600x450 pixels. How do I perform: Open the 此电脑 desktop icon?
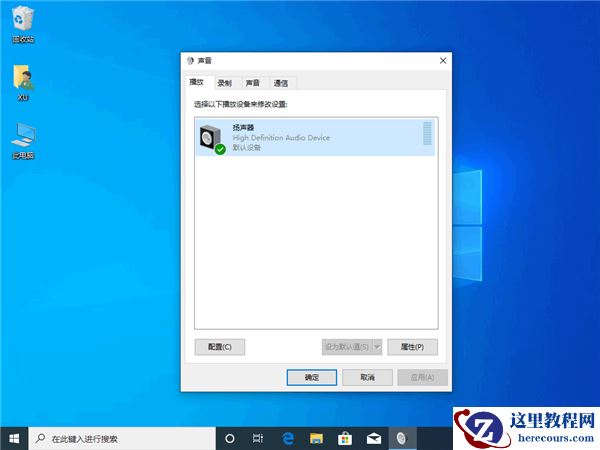pyautogui.click(x=23, y=140)
